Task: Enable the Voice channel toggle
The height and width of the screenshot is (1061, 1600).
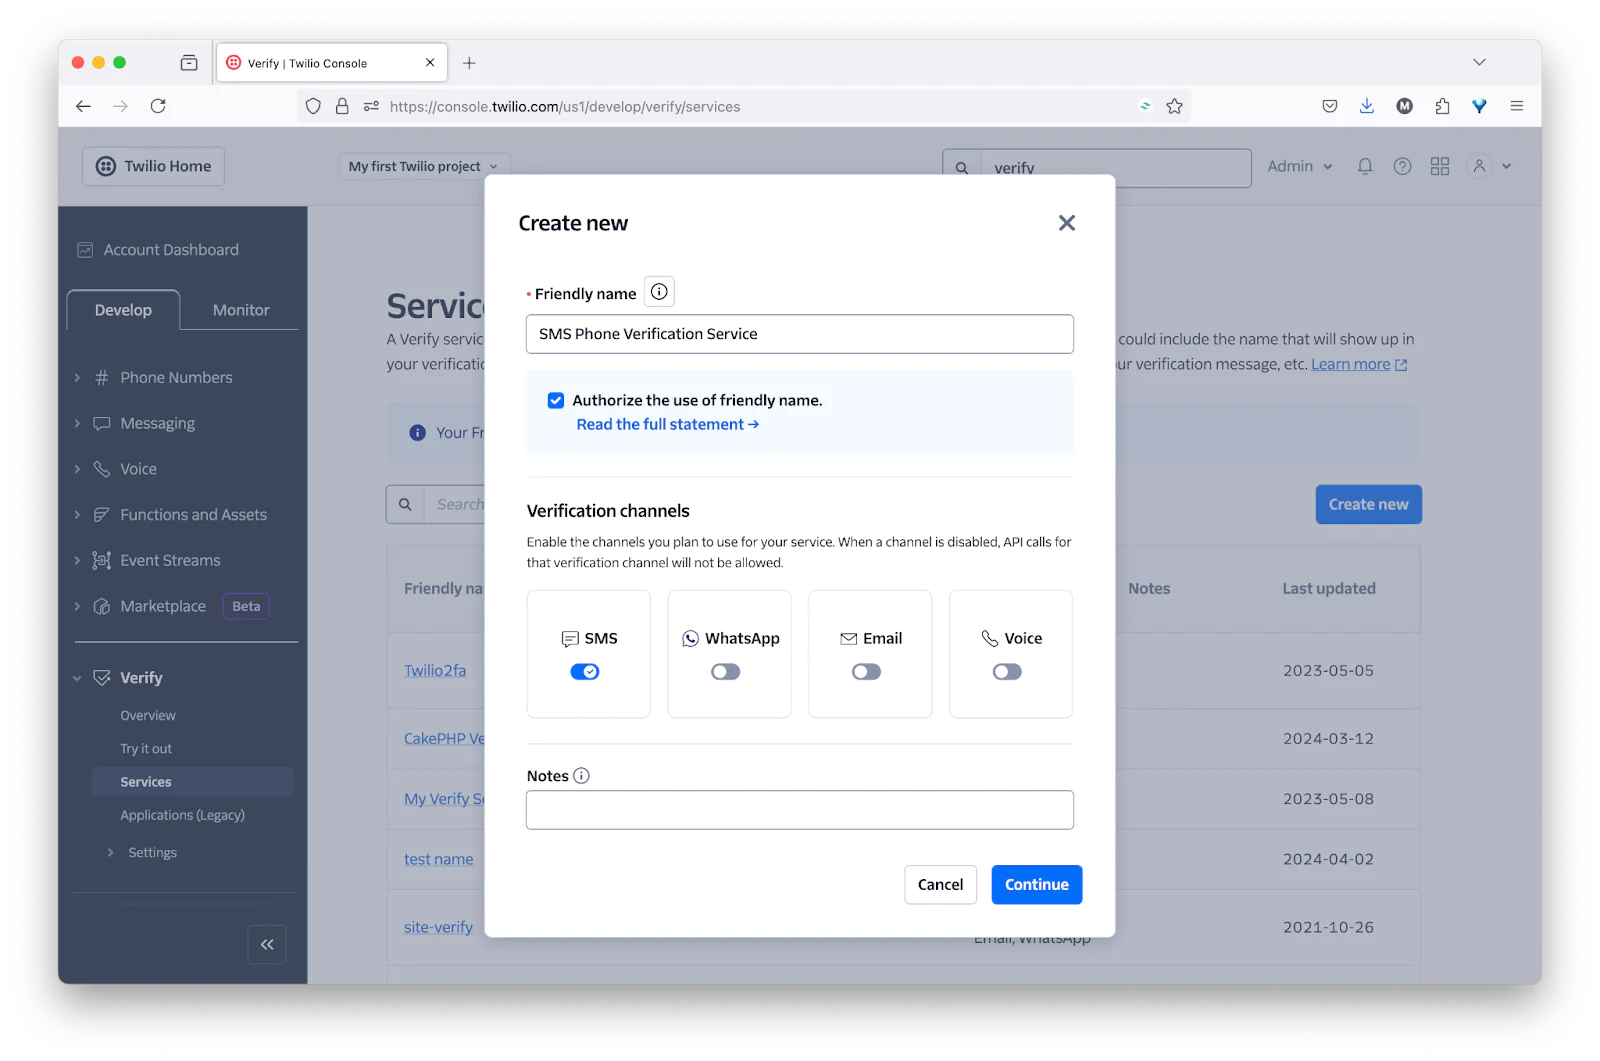Action: 1007,672
